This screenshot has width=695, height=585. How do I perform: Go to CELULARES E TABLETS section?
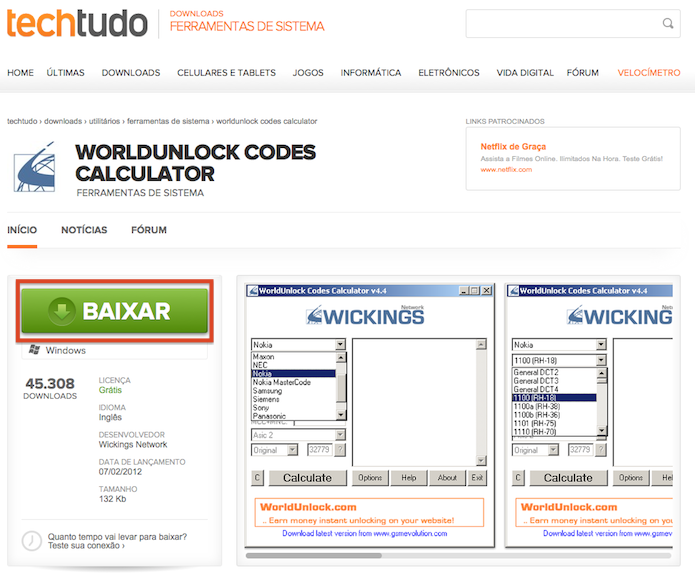226,73
